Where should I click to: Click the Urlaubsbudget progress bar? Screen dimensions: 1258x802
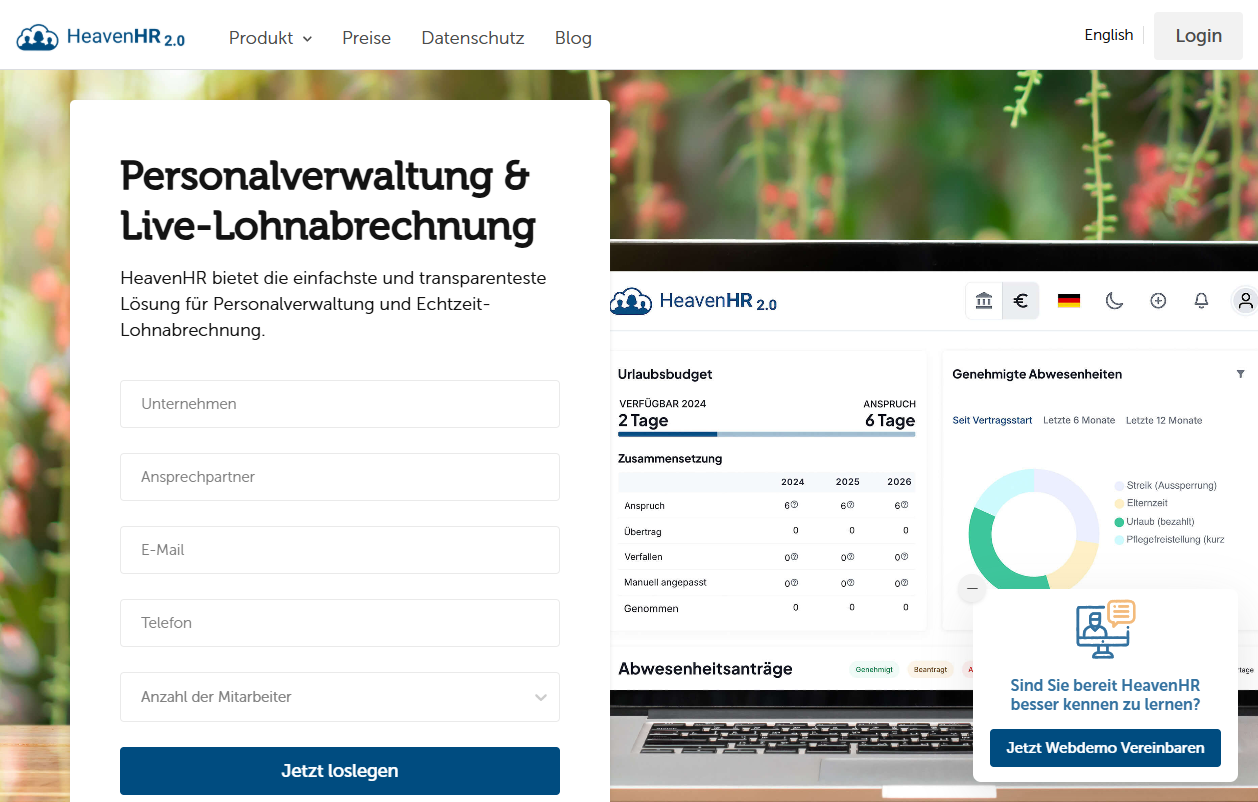(x=767, y=434)
